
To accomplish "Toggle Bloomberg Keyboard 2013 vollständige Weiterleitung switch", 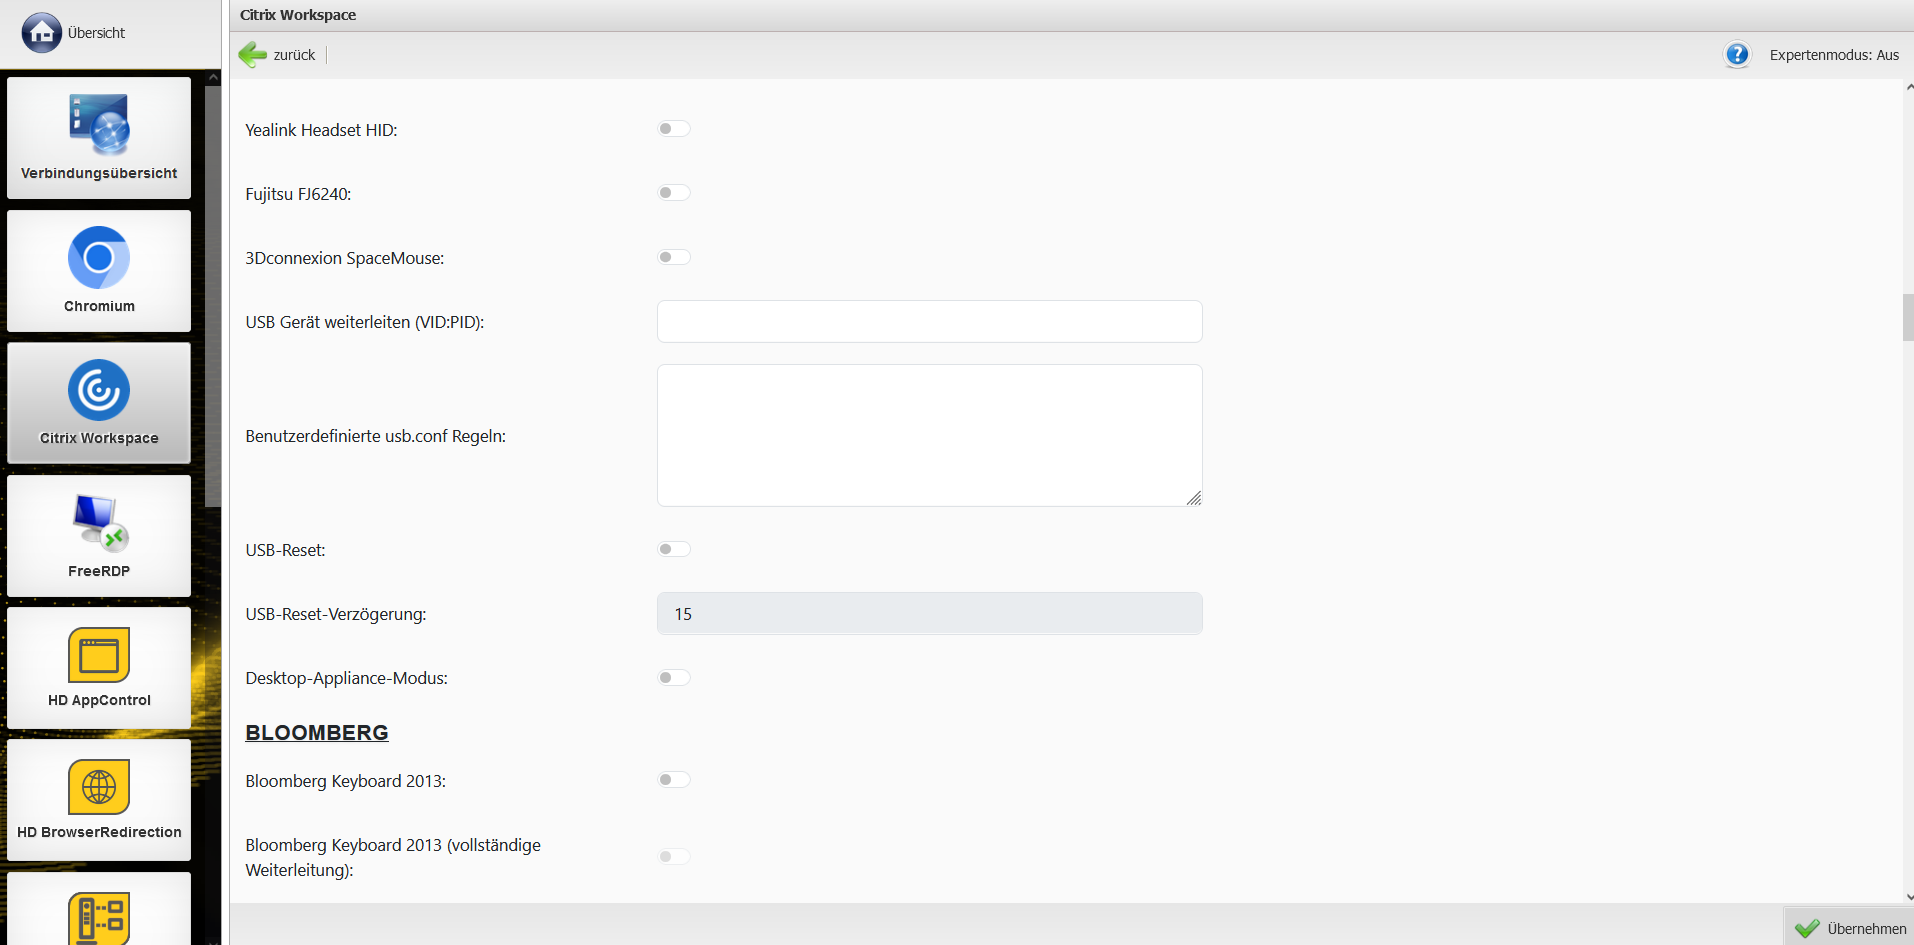I will click(674, 856).
